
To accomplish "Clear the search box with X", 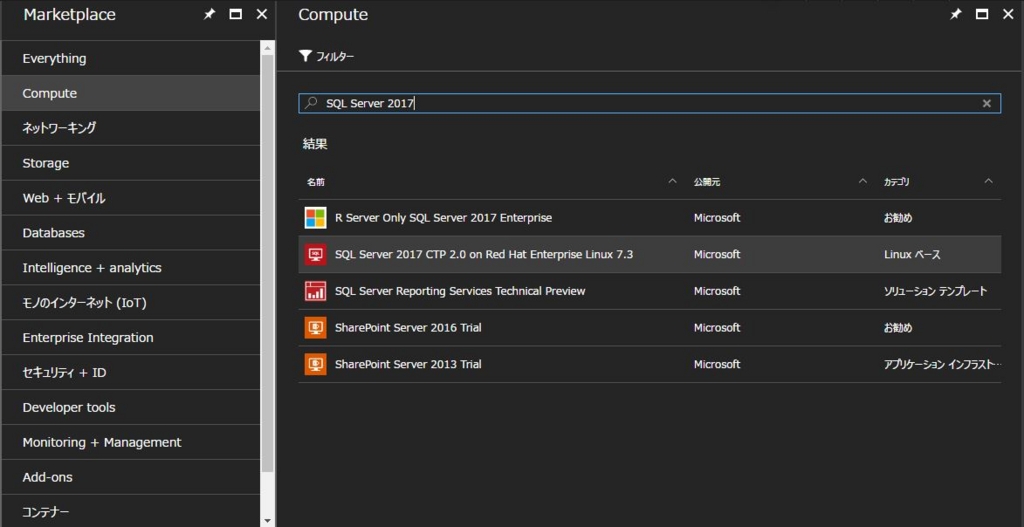I will 987,103.
